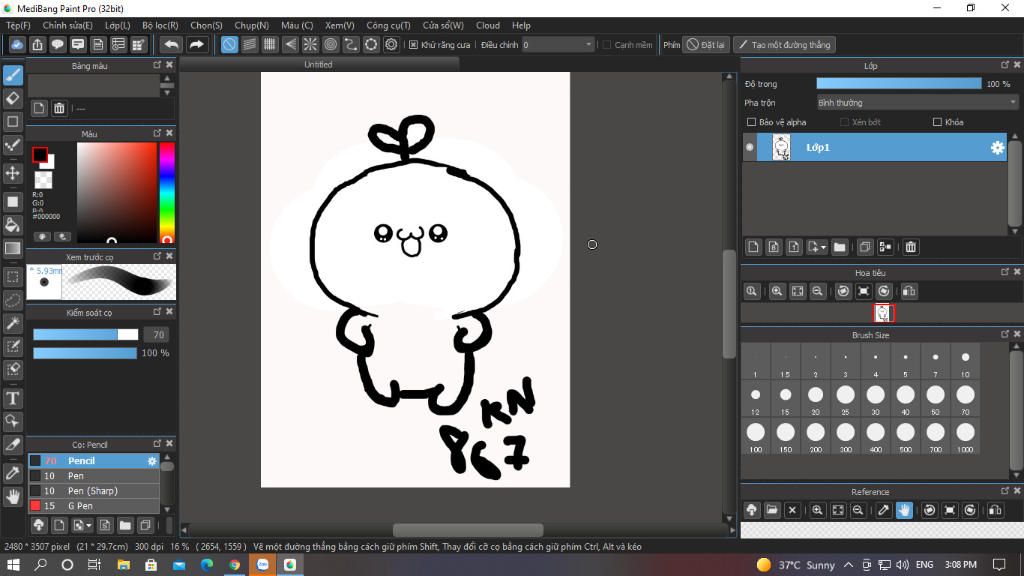The width and height of the screenshot is (1024, 576).
Task: Click the Redo arrow in toolbar
Action: (x=196, y=44)
